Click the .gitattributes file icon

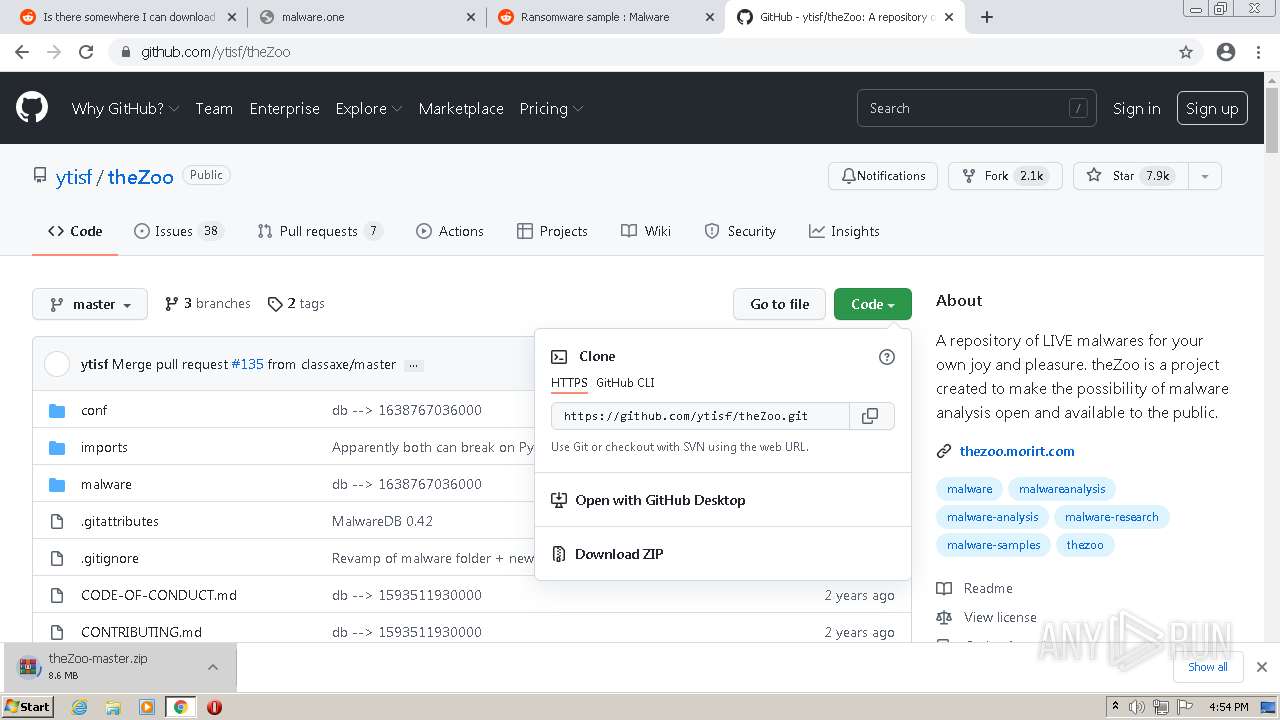coord(57,521)
